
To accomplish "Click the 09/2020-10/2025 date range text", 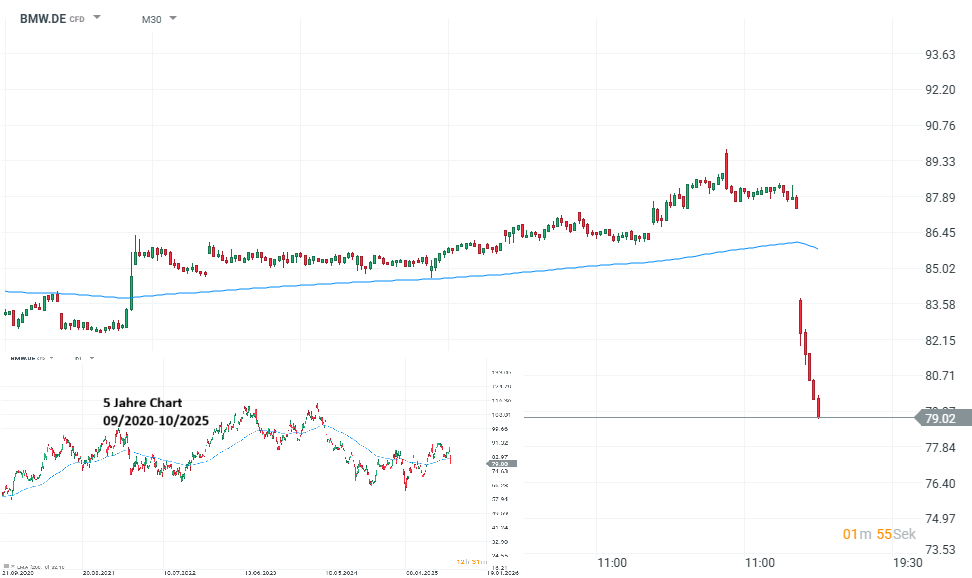I will [156, 421].
